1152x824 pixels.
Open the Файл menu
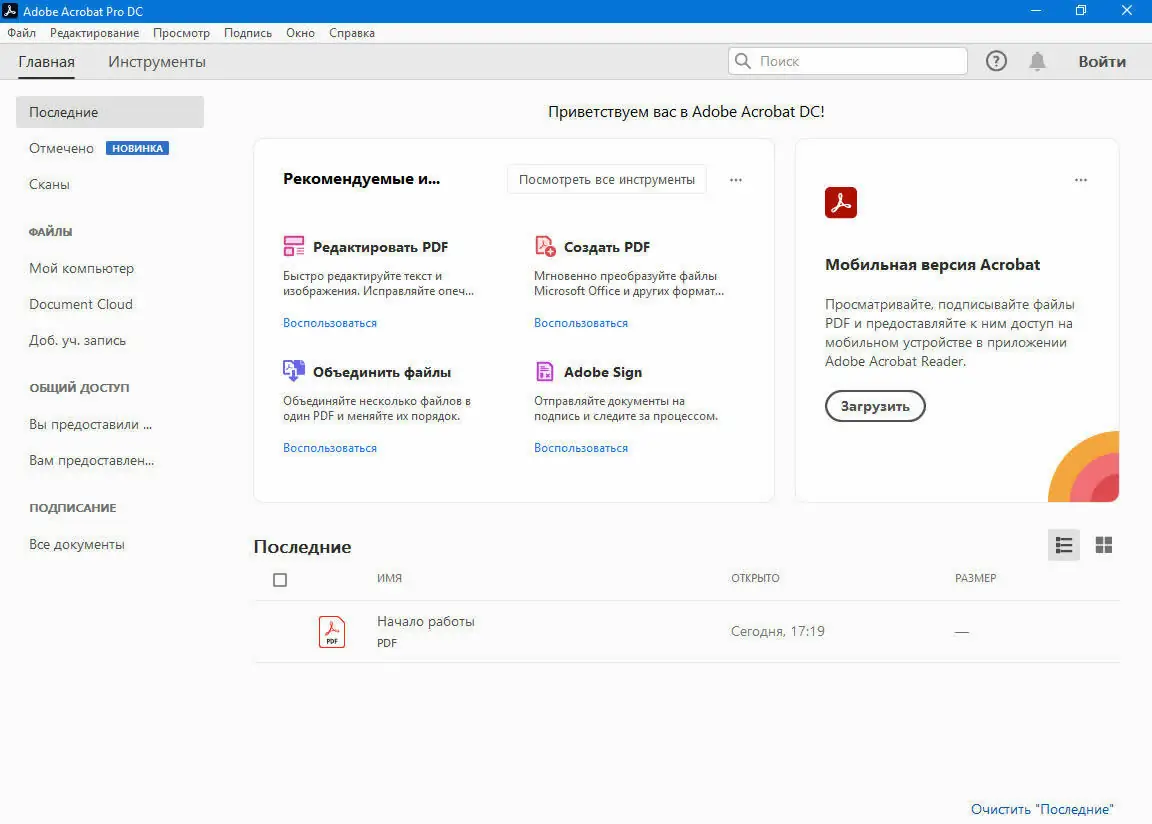click(x=22, y=33)
